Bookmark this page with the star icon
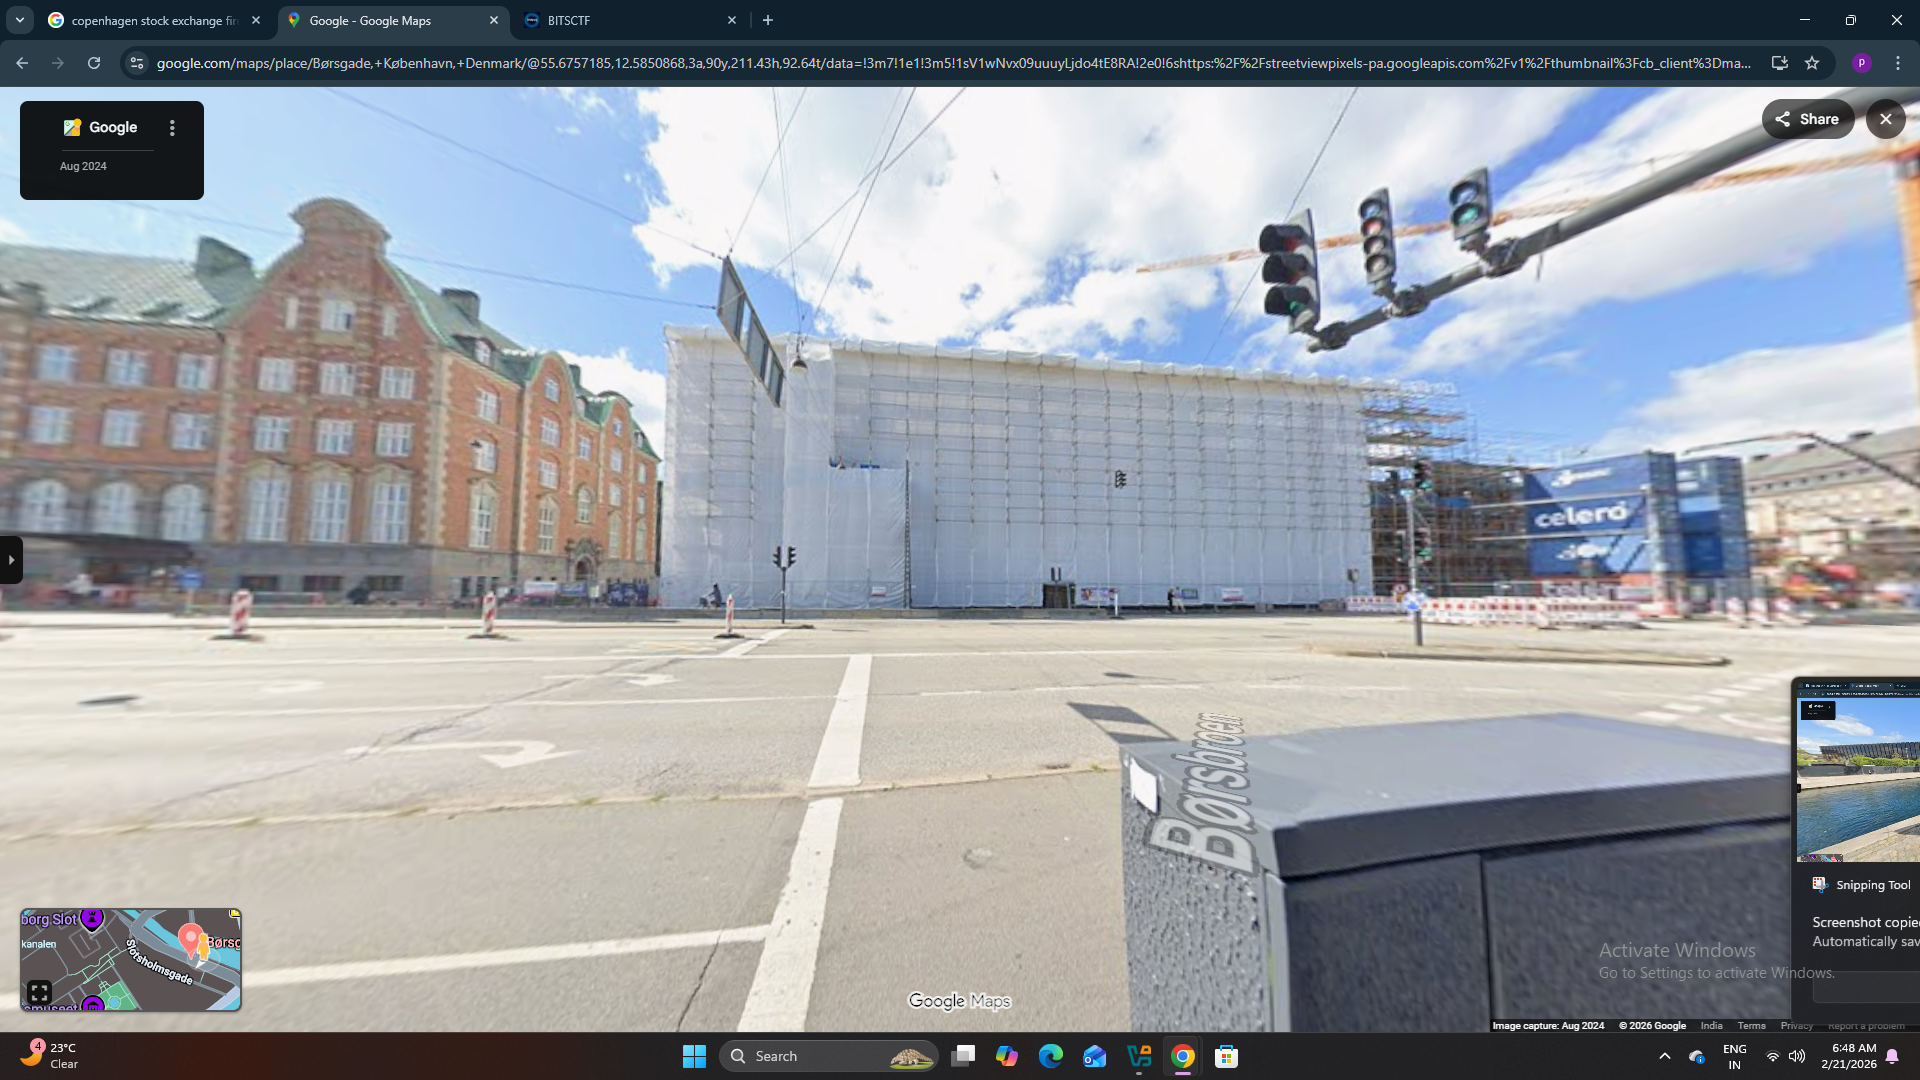The image size is (1920, 1080). [x=1813, y=62]
